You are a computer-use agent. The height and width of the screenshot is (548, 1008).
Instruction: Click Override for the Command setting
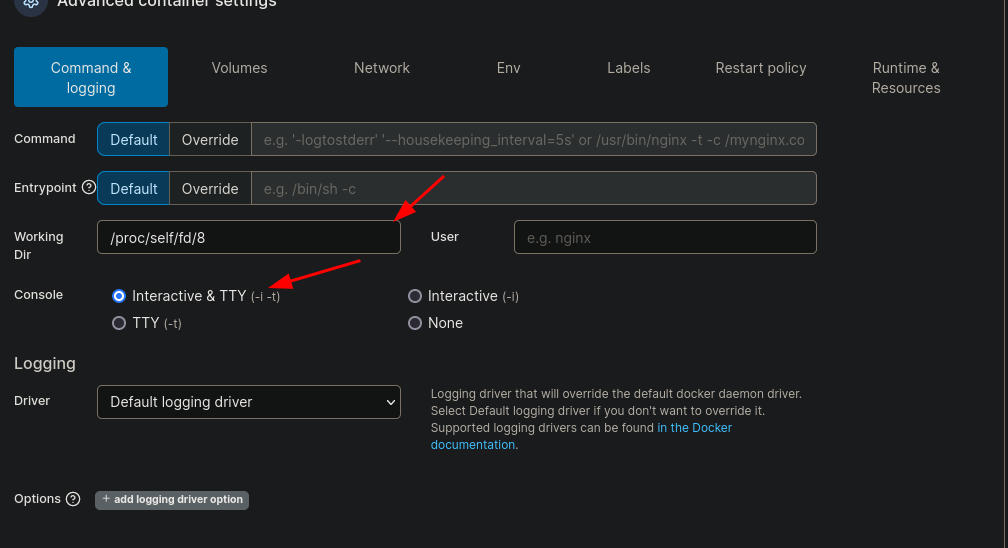[x=210, y=140]
